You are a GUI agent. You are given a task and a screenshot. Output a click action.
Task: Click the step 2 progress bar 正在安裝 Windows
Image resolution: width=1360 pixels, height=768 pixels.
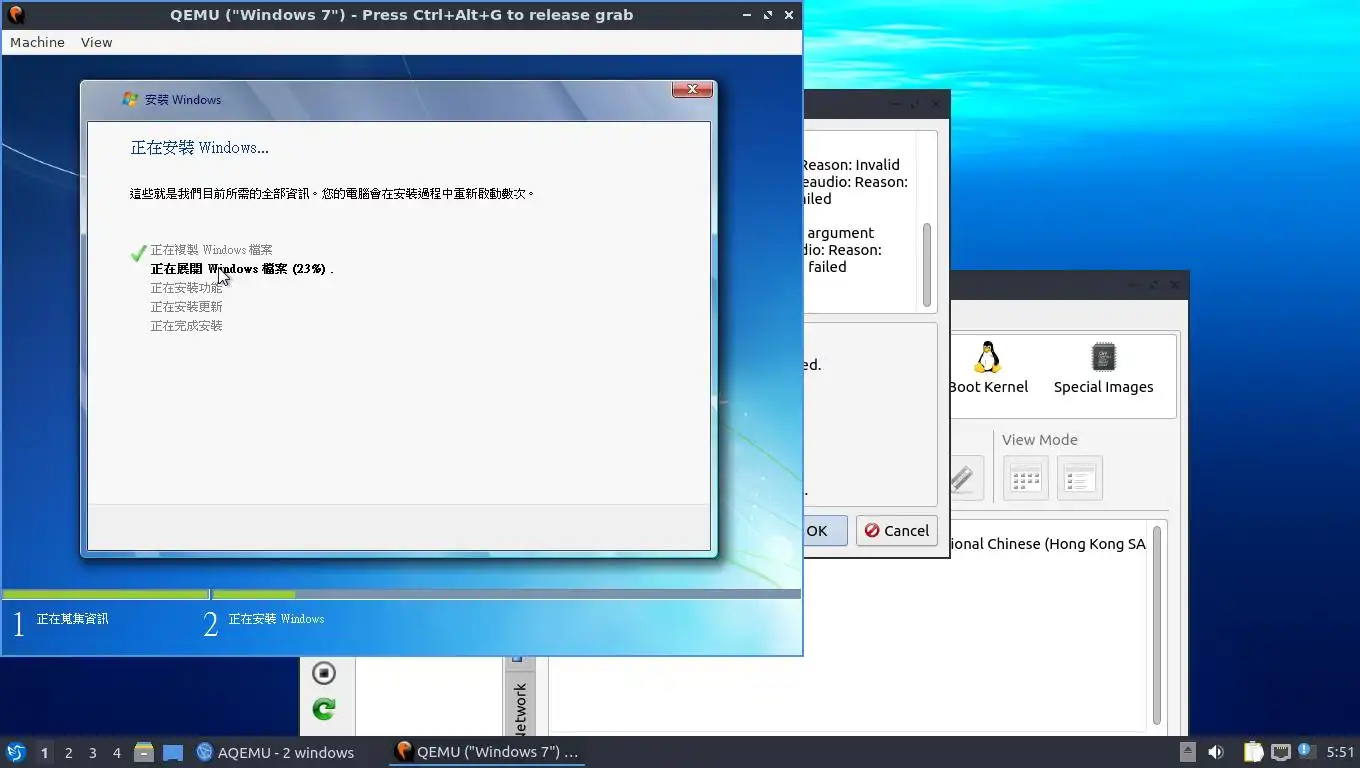(x=506, y=594)
